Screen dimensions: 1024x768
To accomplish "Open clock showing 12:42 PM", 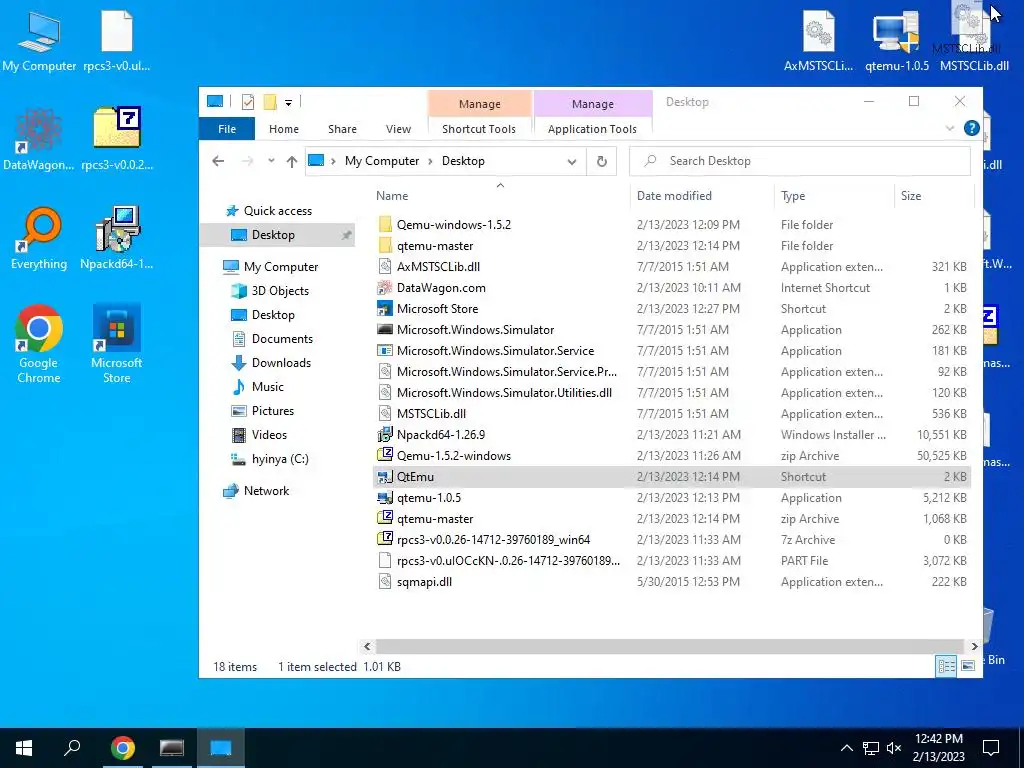I will click(938, 748).
